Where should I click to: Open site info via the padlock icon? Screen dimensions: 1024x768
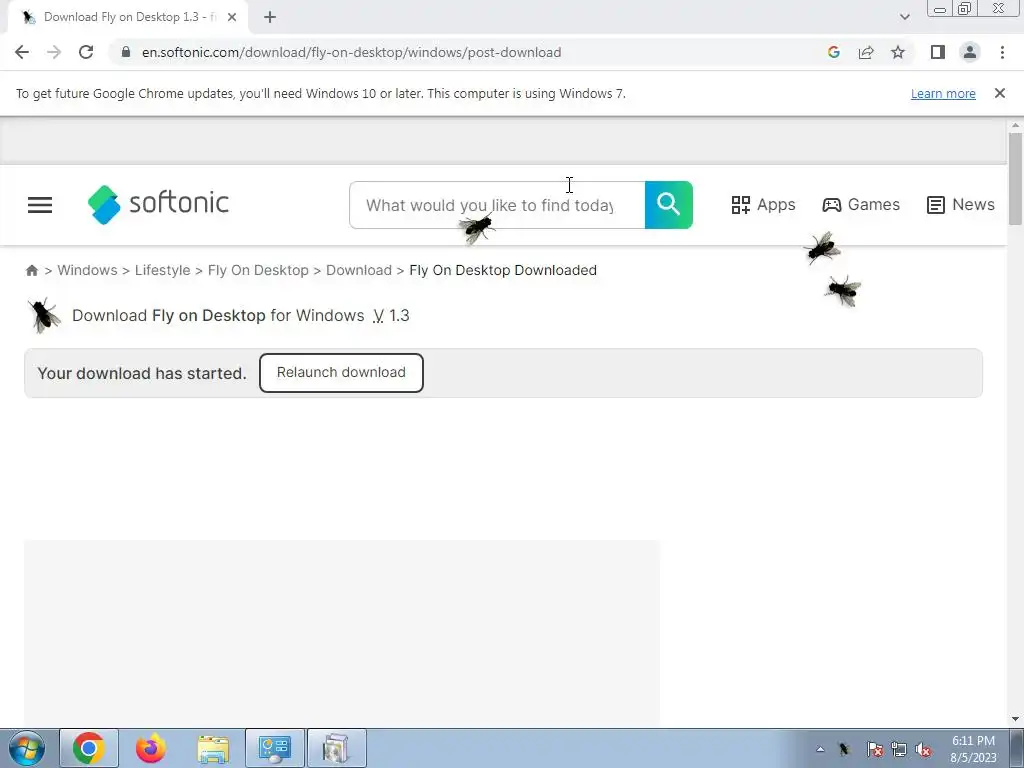pyautogui.click(x=126, y=52)
